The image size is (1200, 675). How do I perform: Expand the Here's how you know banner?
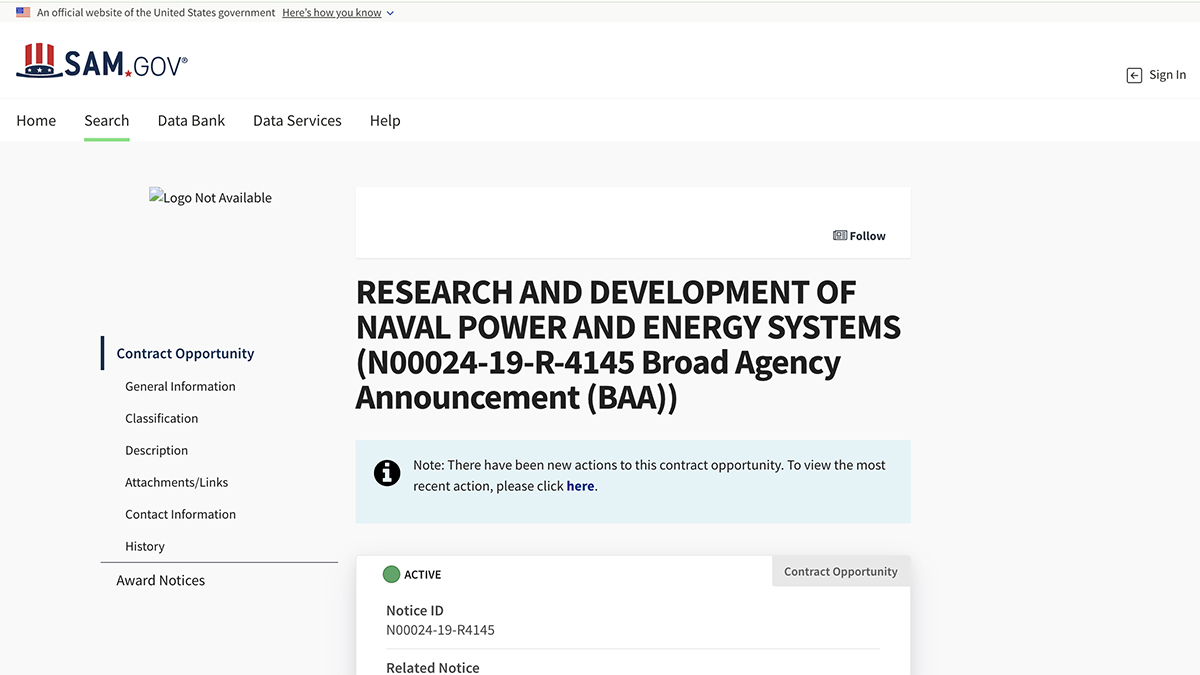point(331,13)
